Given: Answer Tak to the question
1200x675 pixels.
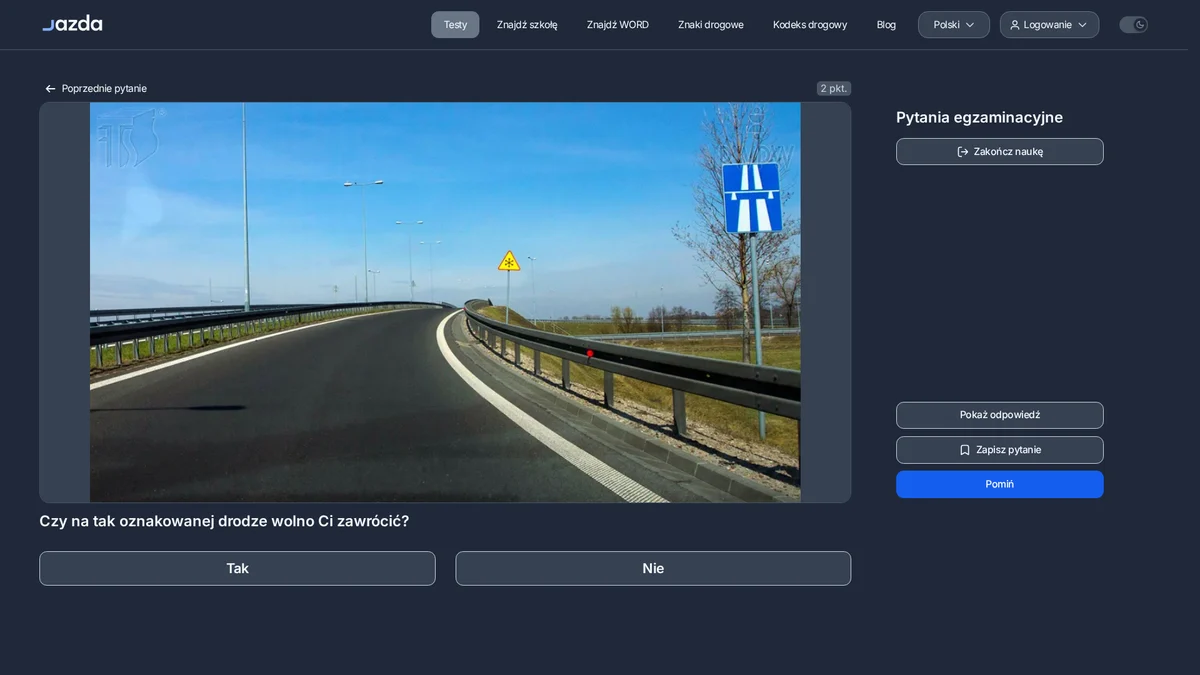Looking at the screenshot, I should [237, 568].
